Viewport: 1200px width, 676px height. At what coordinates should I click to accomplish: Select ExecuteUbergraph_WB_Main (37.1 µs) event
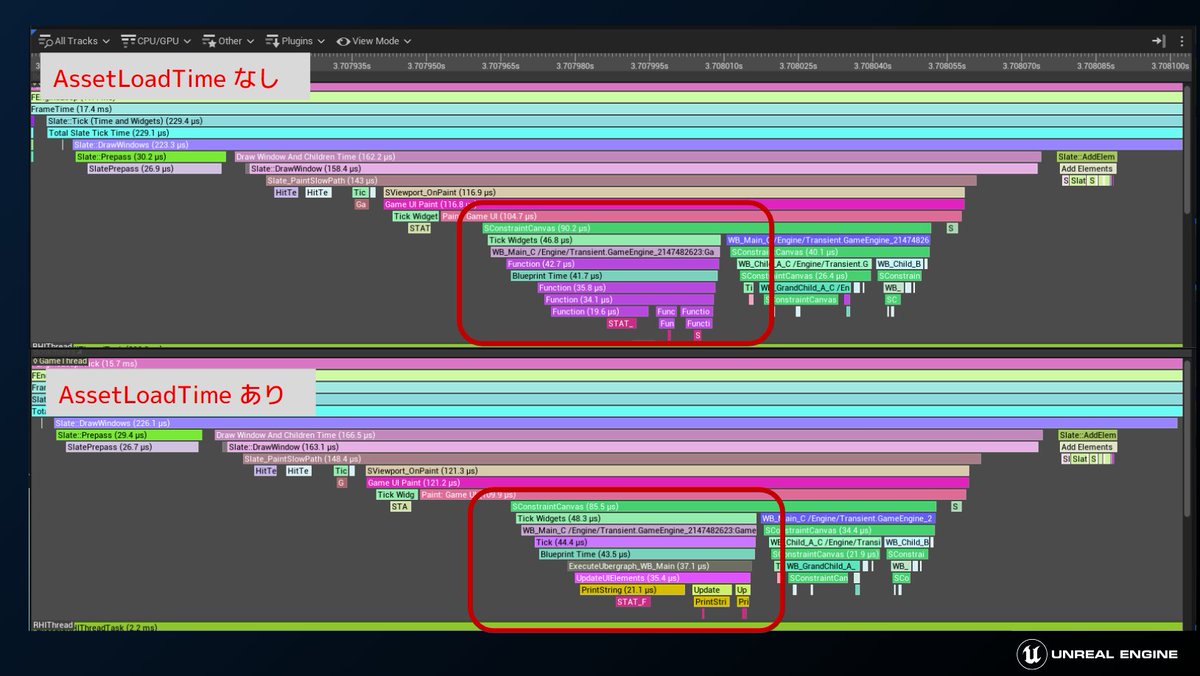click(659, 566)
